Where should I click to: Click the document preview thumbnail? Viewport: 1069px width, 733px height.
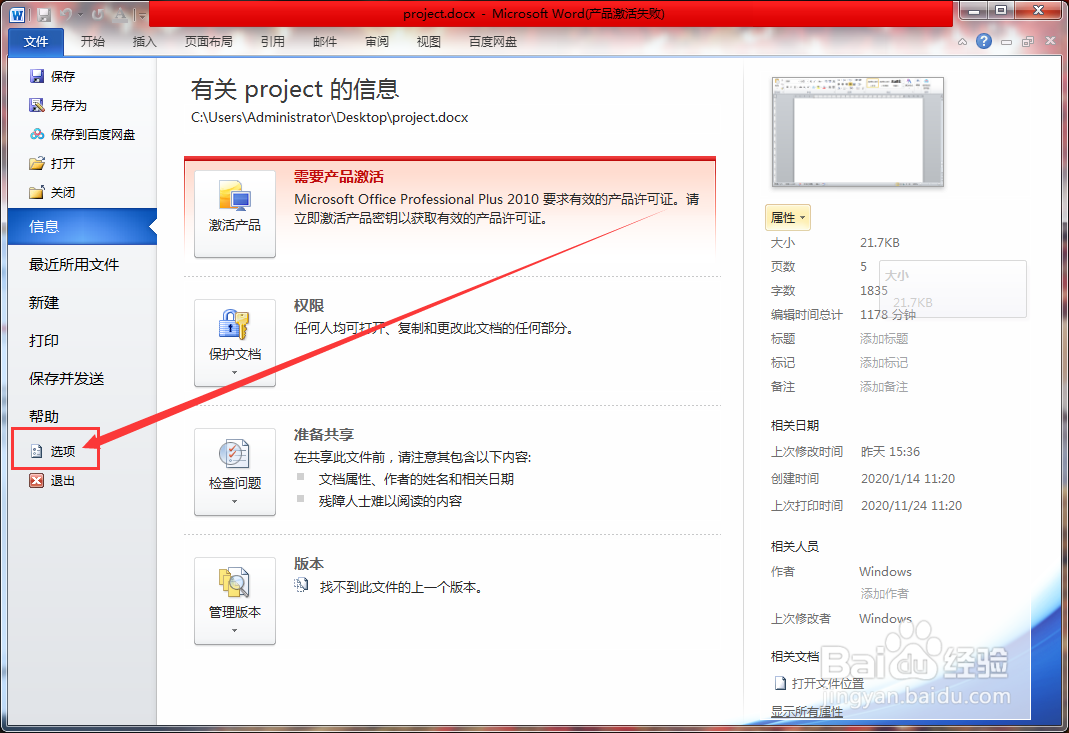pos(858,132)
